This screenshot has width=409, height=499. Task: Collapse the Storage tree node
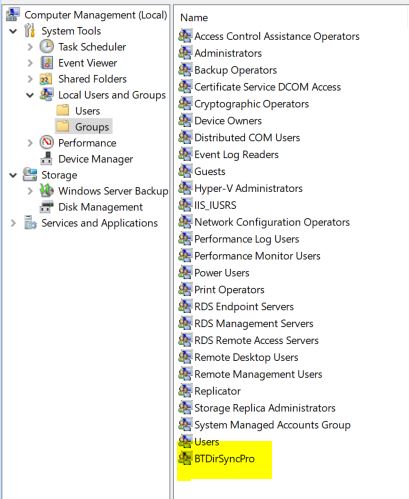13,175
